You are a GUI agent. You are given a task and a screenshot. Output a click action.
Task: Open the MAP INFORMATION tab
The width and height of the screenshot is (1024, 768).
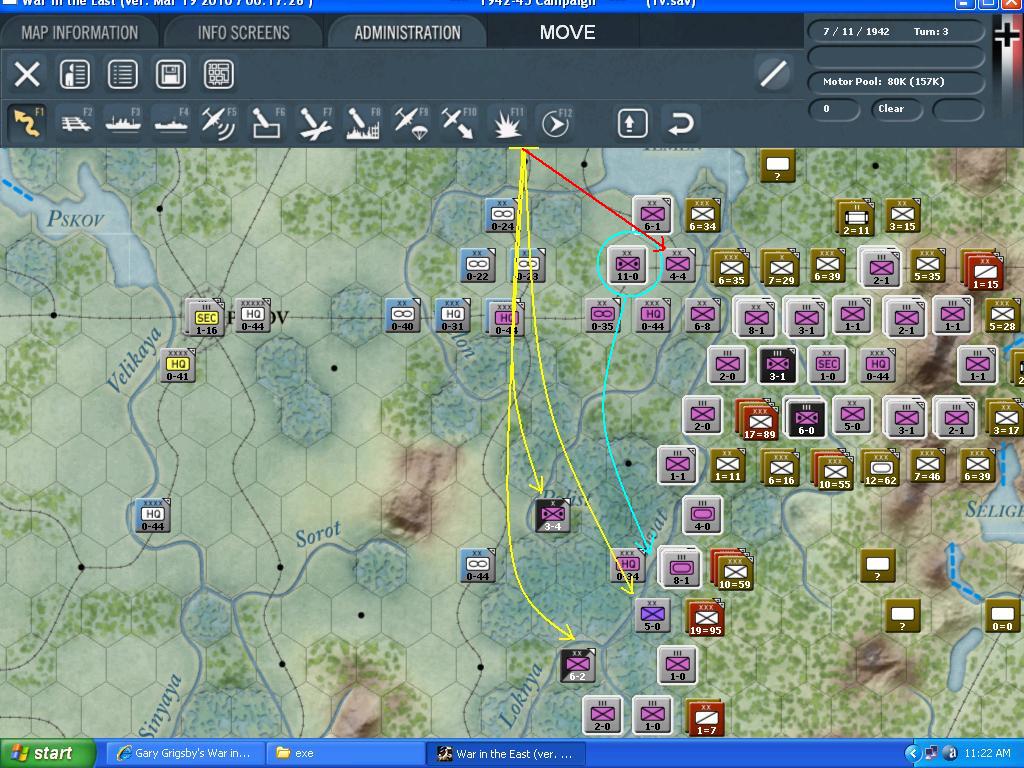[x=80, y=33]
